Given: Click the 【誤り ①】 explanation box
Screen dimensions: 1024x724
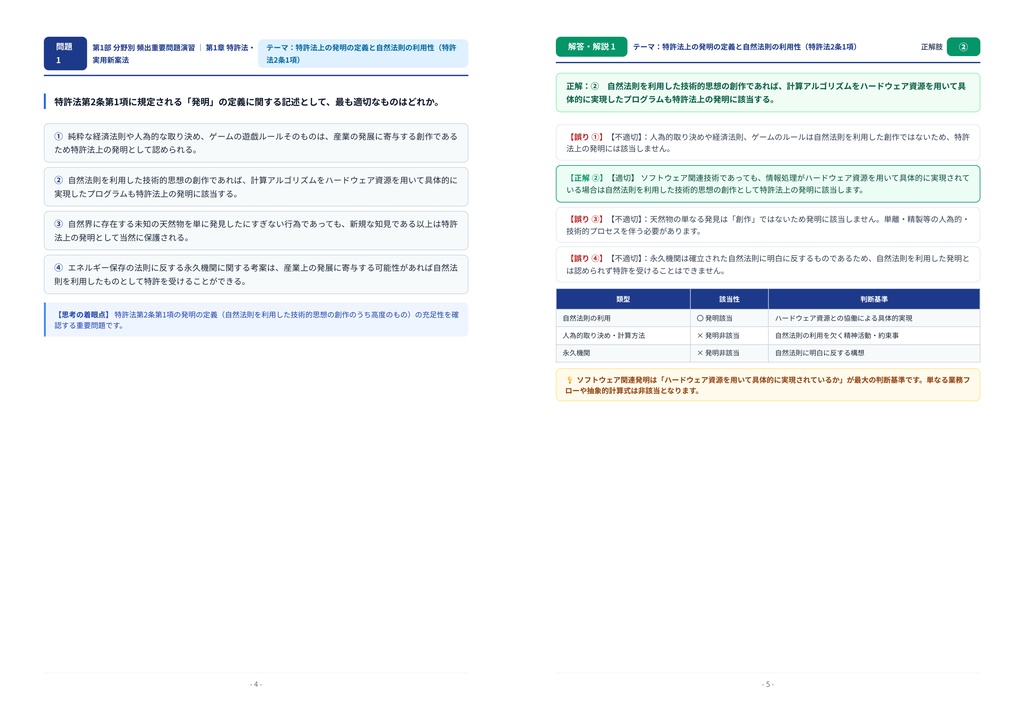Looking at the screenshot, I should point(768,142).
